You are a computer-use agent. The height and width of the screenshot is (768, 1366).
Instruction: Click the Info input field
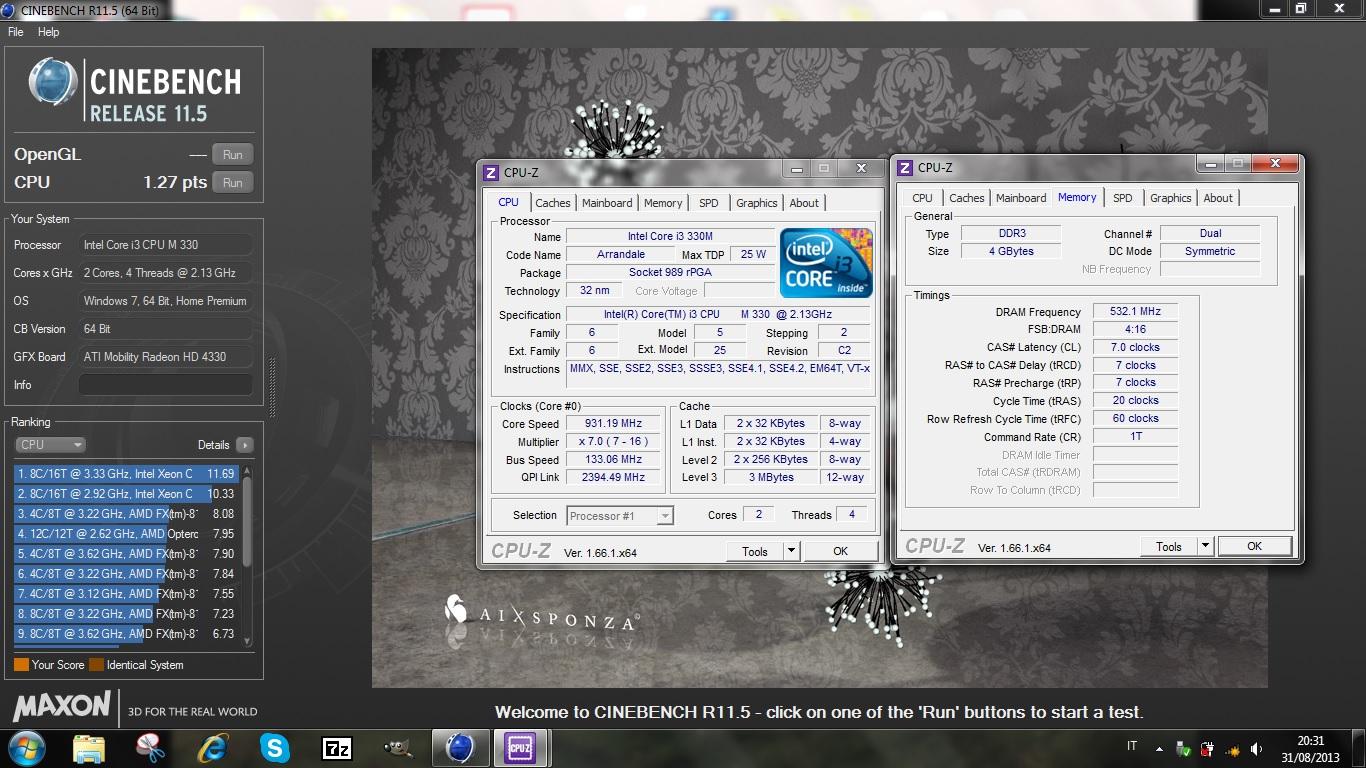pyautogui.click(x=165, y=385)
